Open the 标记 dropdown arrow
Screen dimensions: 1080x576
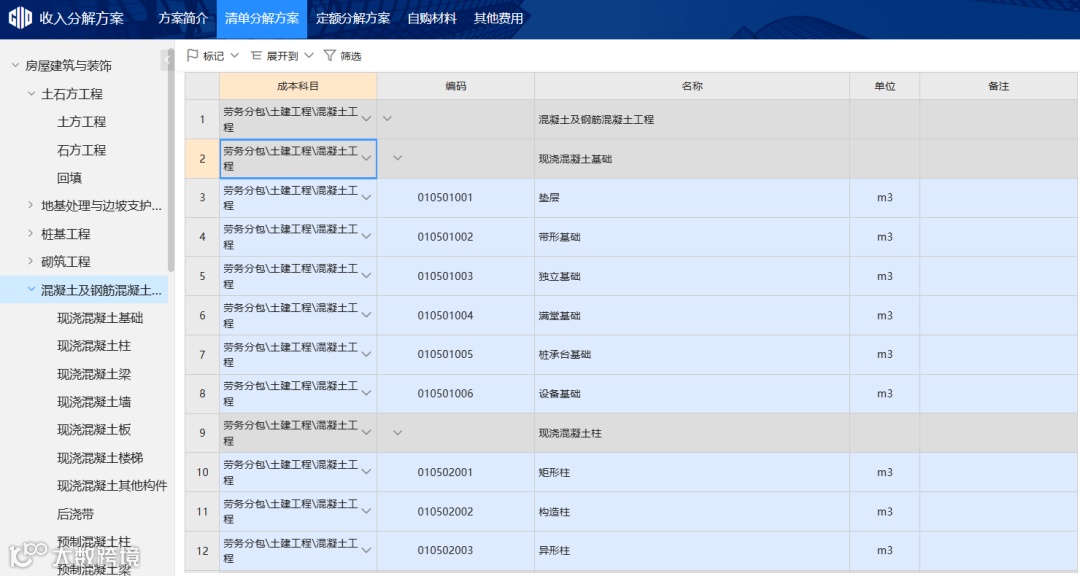click(235, 55)
